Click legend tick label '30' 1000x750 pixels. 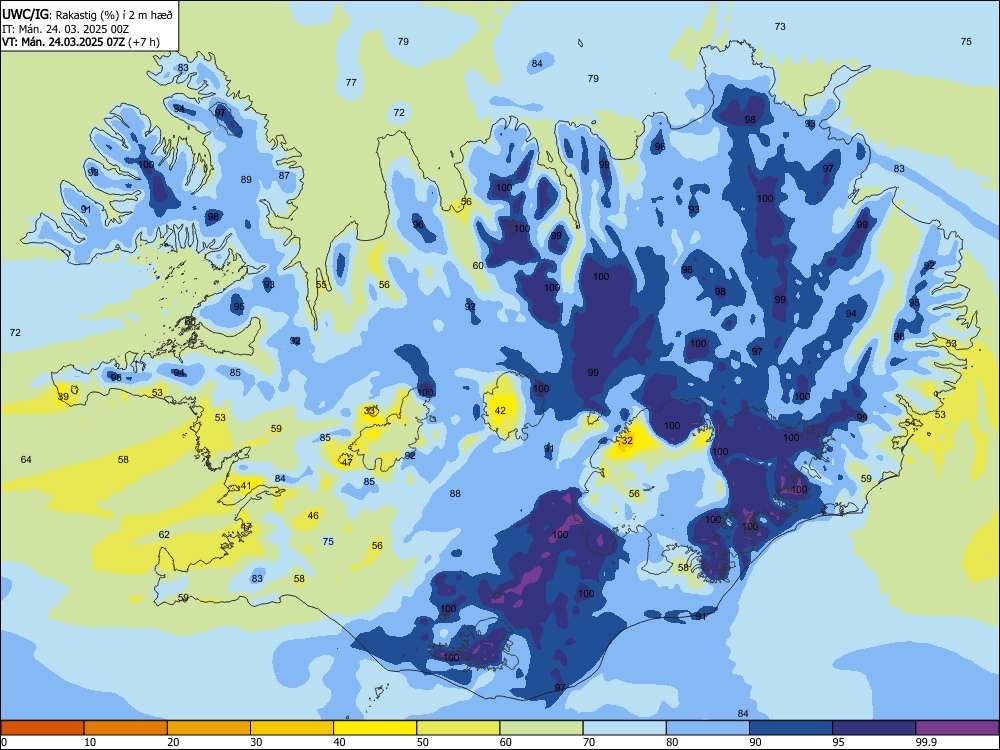point(256,742)
